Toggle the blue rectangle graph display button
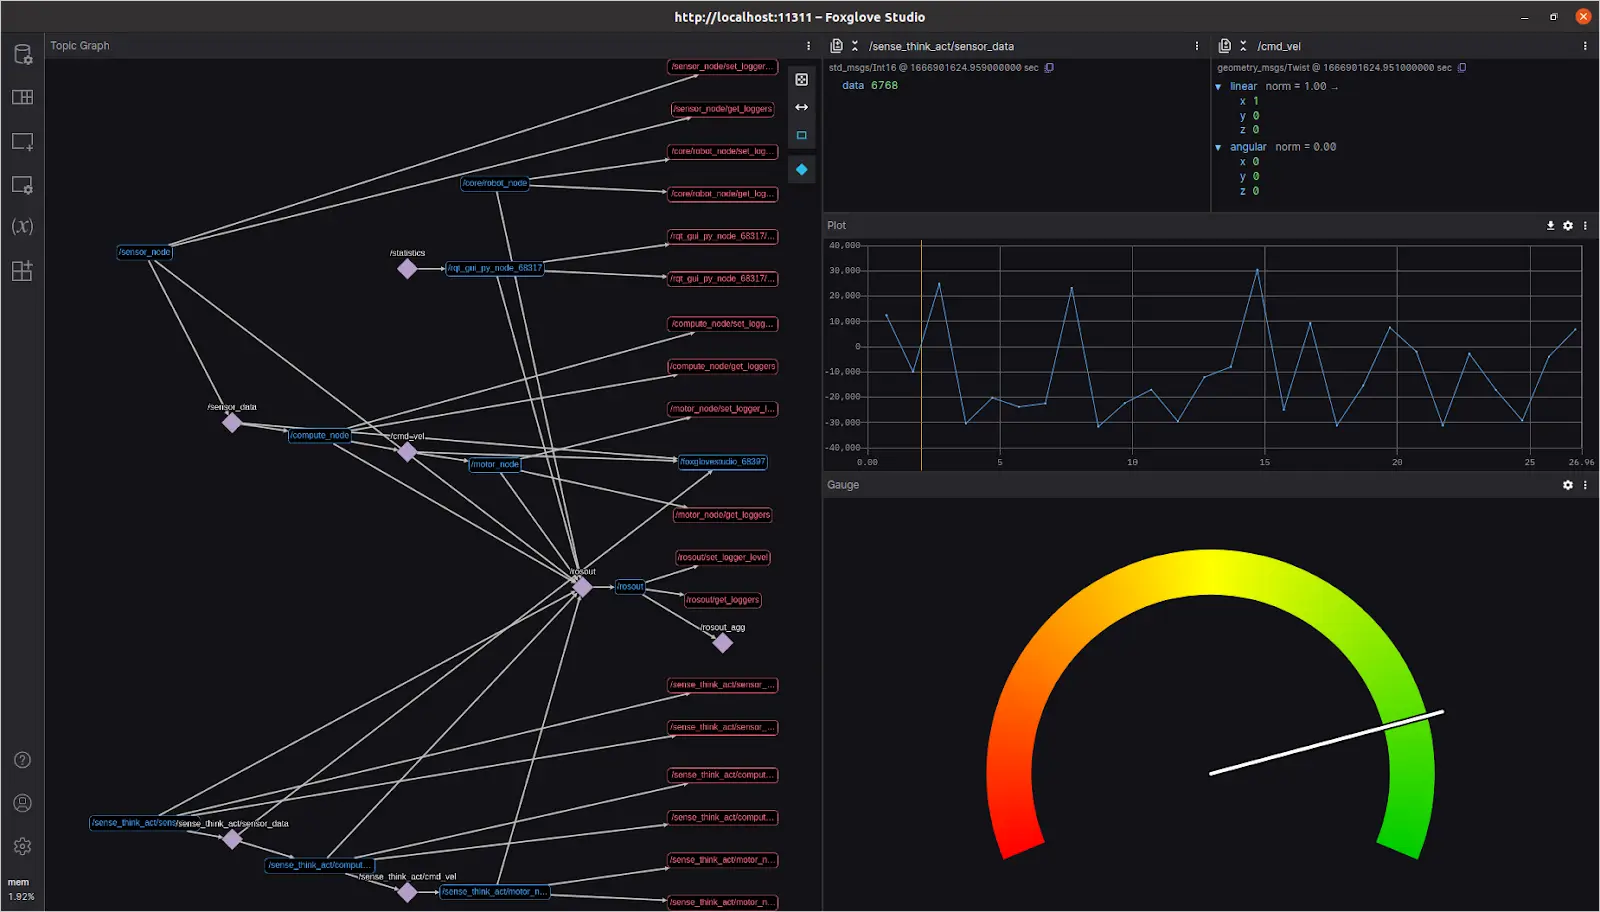 click(801, 135)
